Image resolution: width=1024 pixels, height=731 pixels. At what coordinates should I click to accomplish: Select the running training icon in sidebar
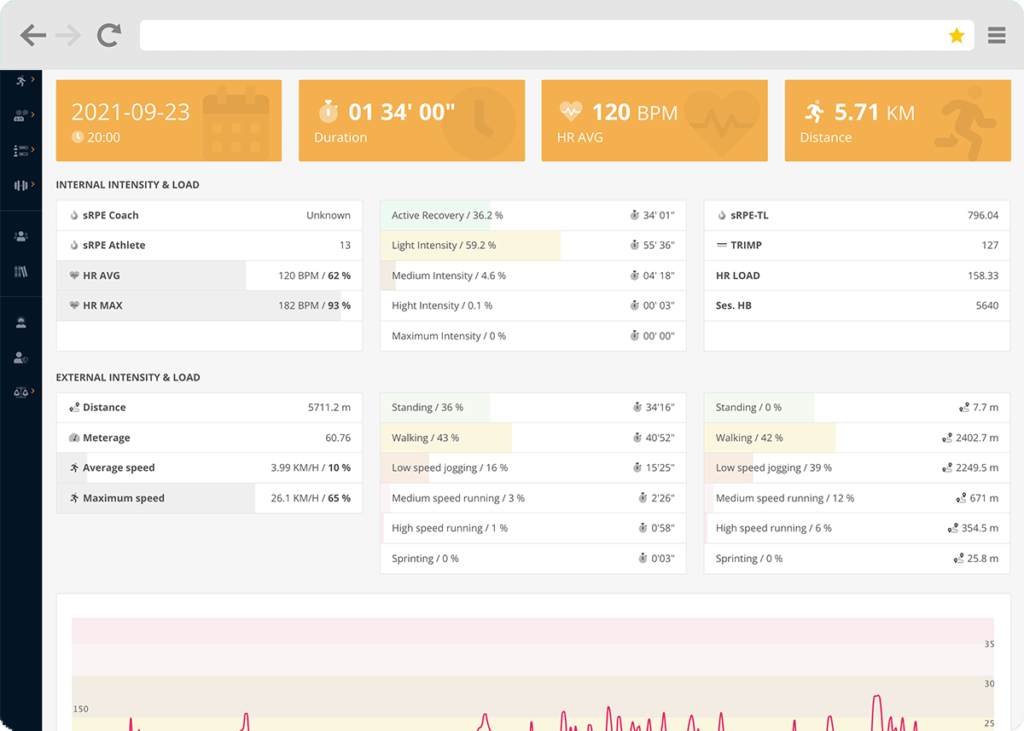click(x=22, y=80)
